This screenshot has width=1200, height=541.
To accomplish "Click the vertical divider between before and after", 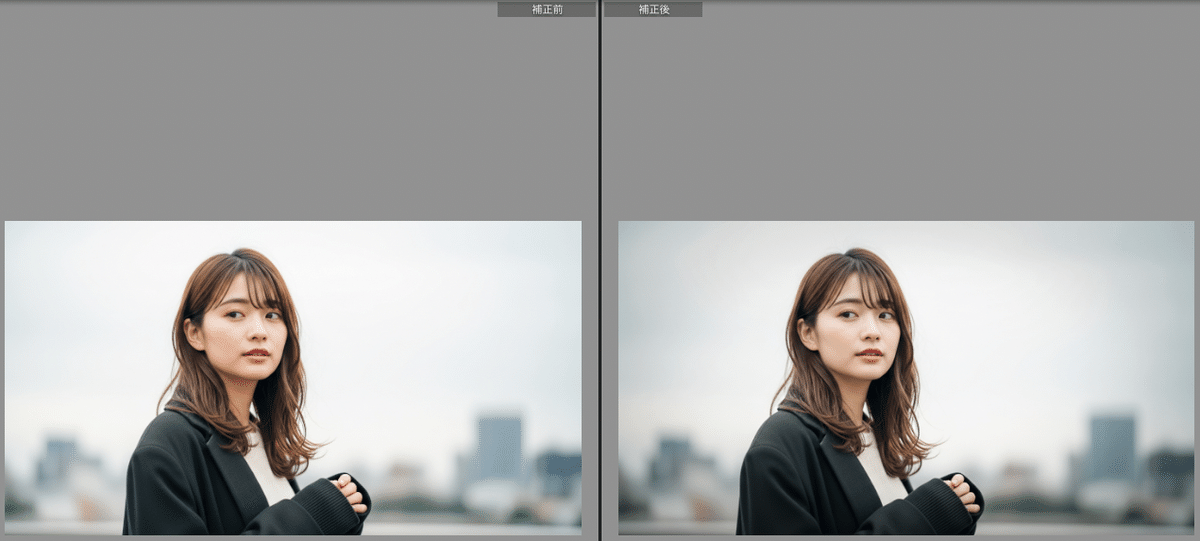I will pyautogui.click(x=599, y=270).
